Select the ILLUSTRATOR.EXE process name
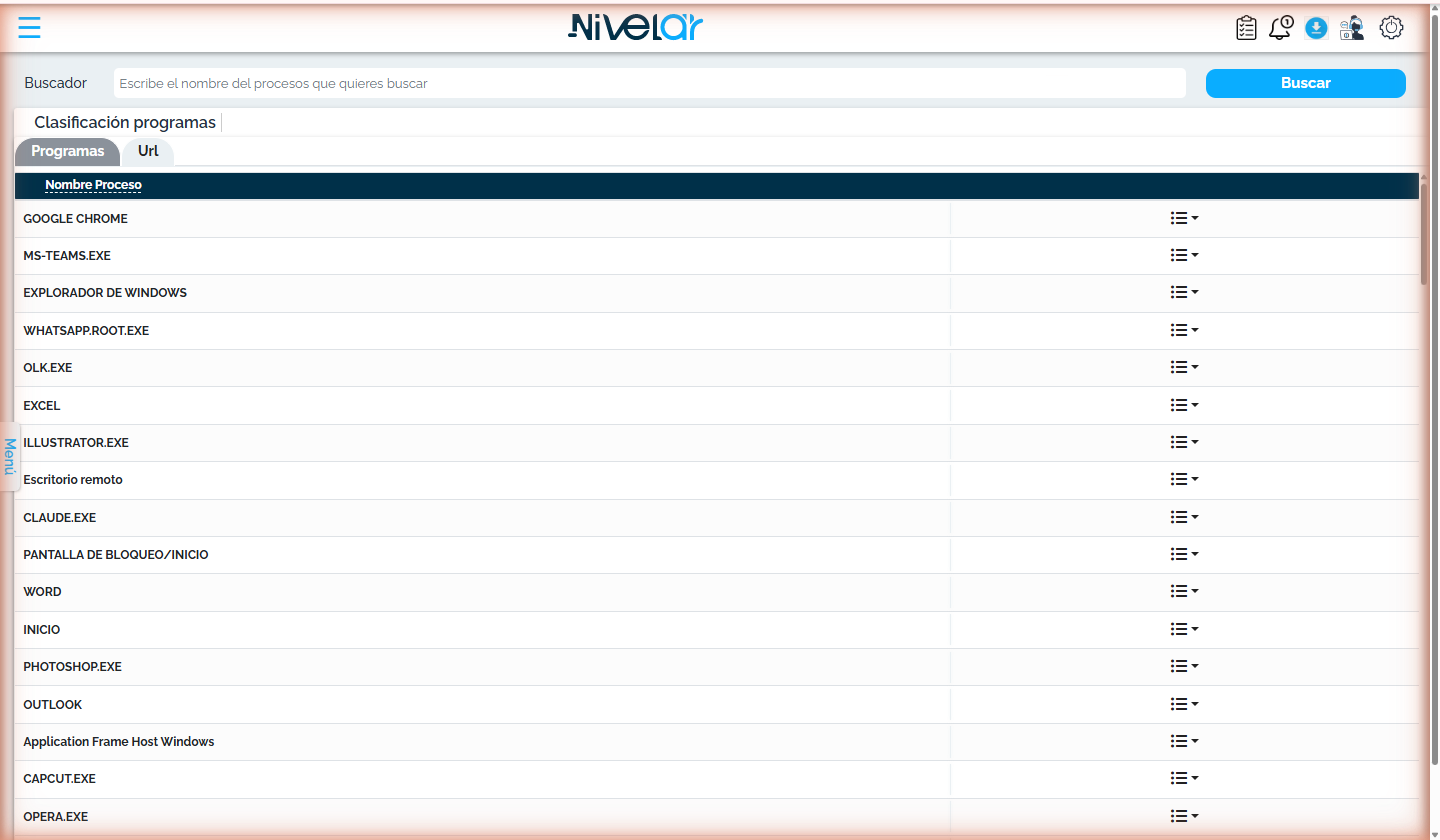This screenshot has width=1440, height=840. (76, 442)
